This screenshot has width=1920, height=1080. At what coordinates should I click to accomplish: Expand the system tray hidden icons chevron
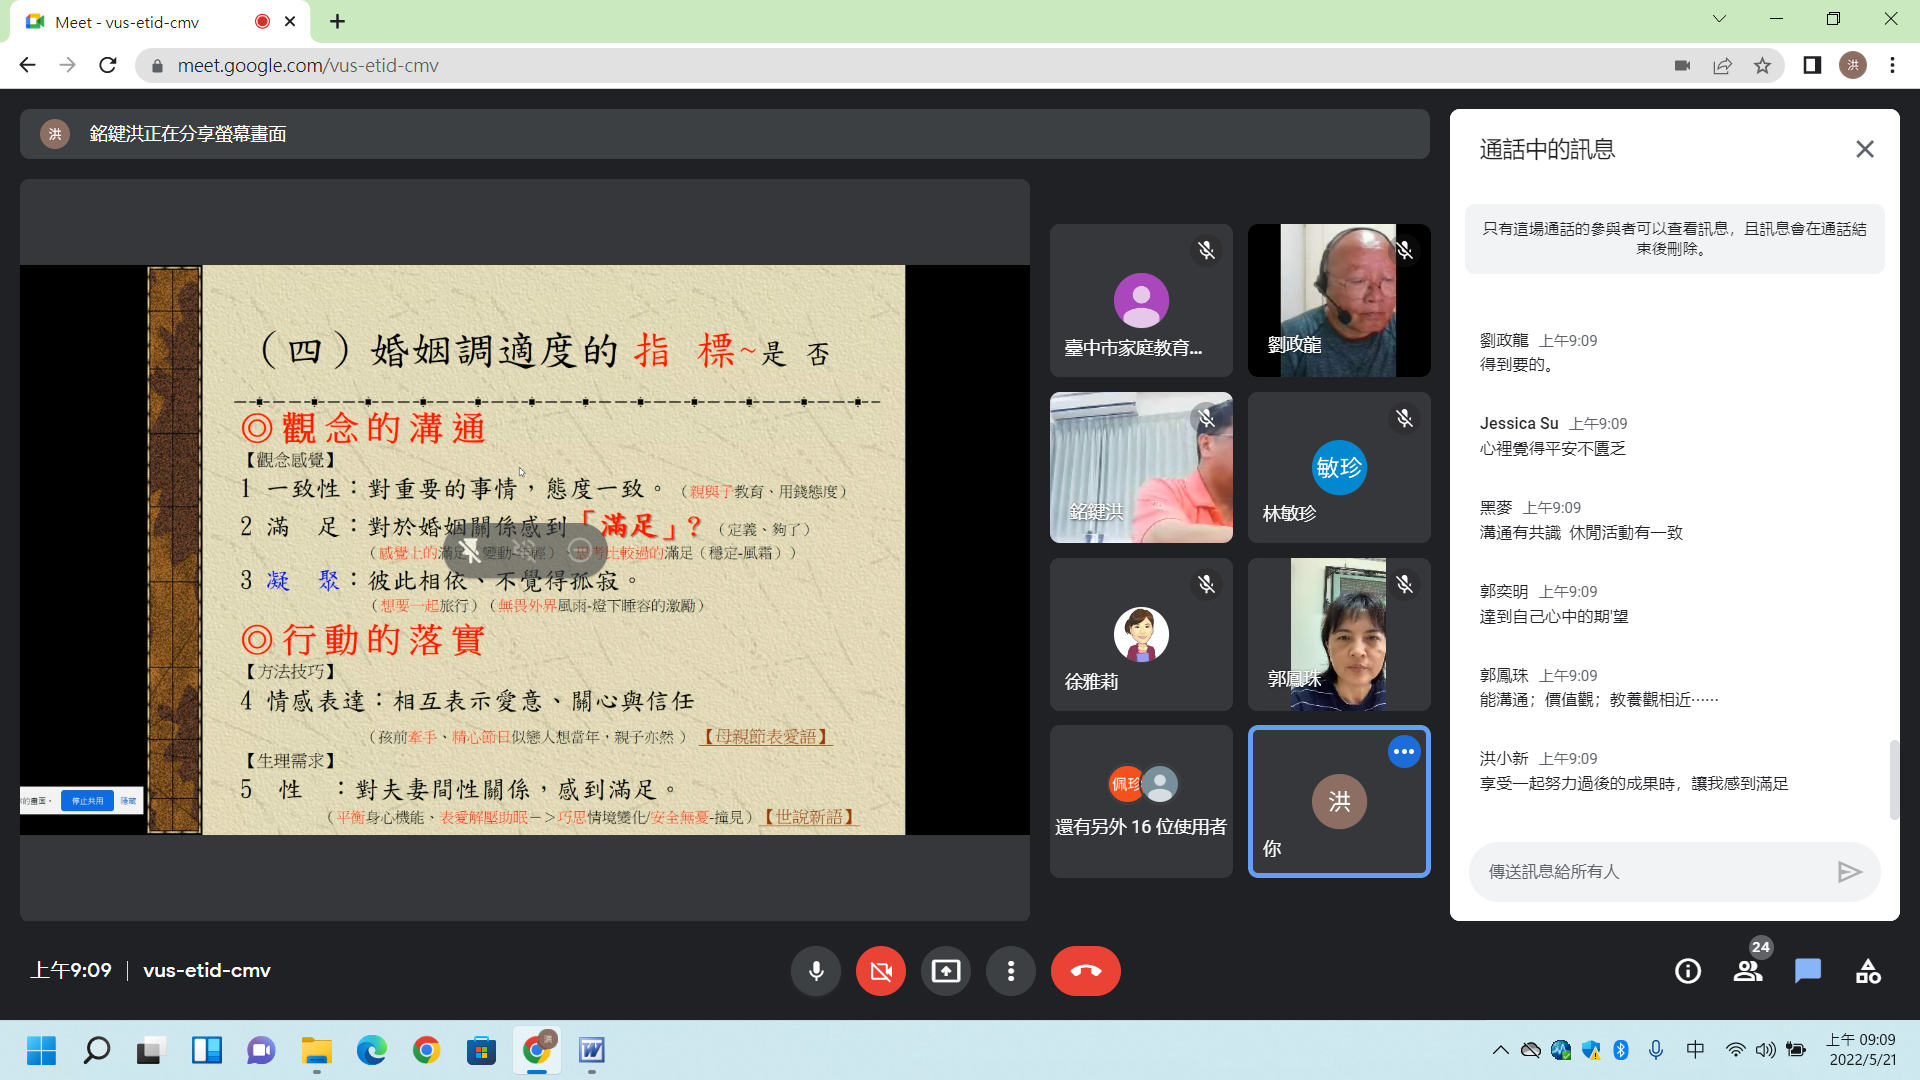pos(1500,1050)
